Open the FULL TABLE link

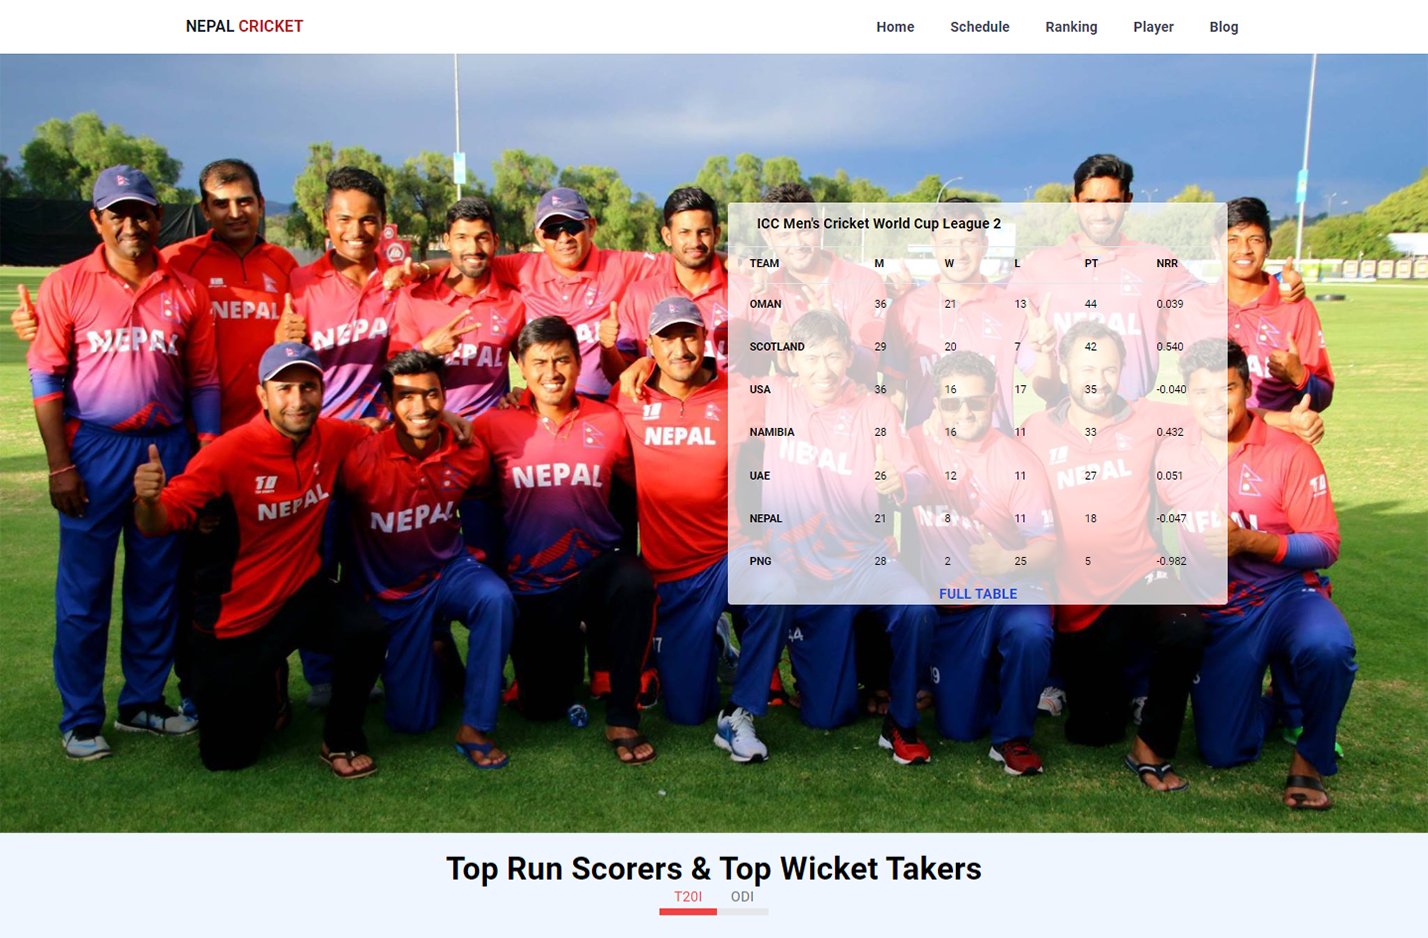[x=978, y=593]
